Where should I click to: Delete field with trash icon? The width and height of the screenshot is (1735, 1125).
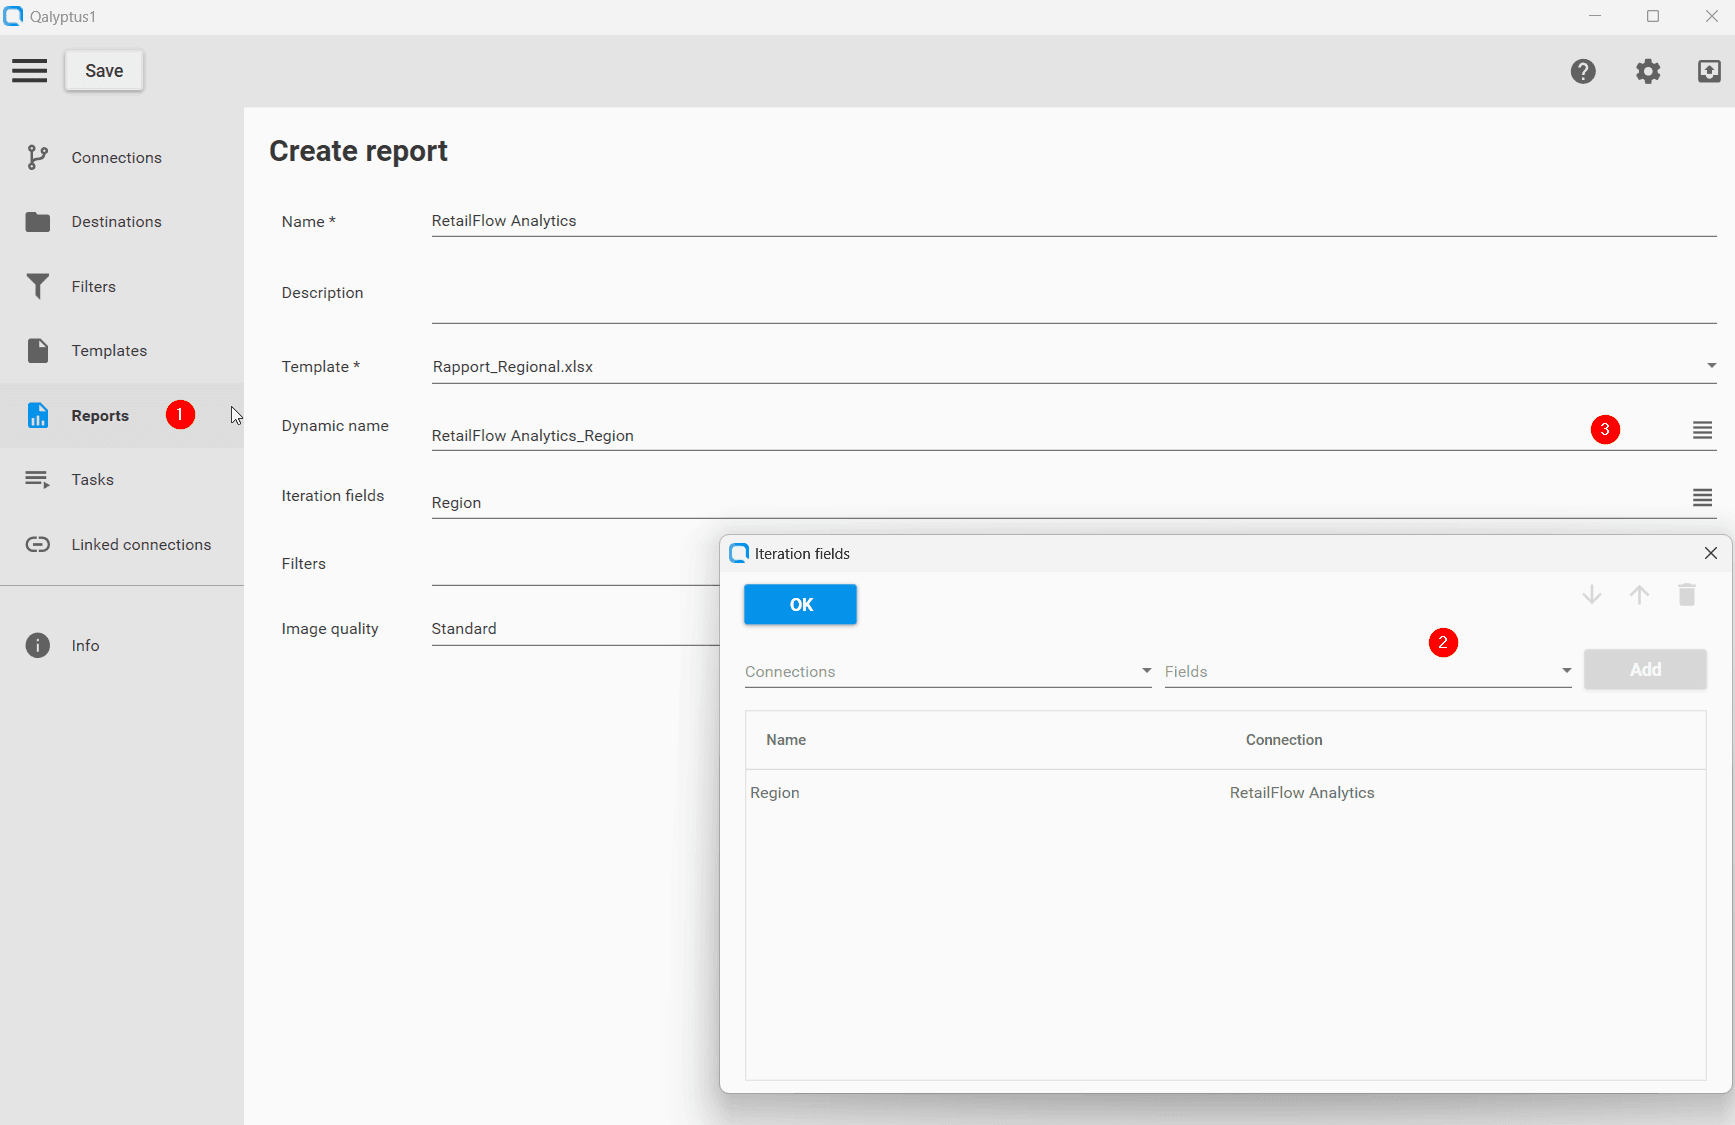pos(1687,595)
